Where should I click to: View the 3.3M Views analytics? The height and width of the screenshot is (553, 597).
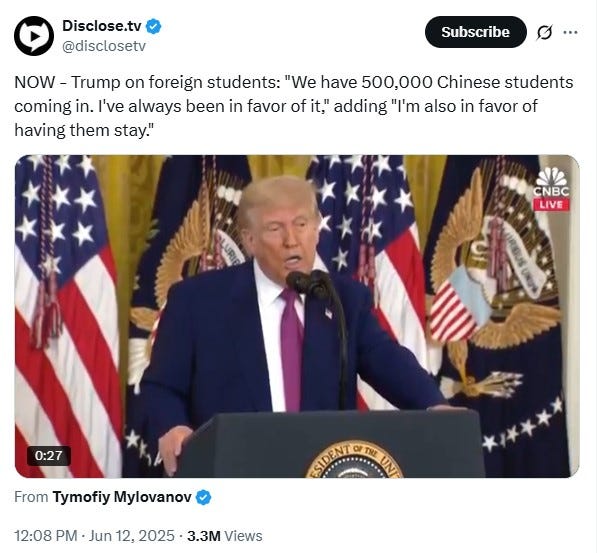click(225, 536)
